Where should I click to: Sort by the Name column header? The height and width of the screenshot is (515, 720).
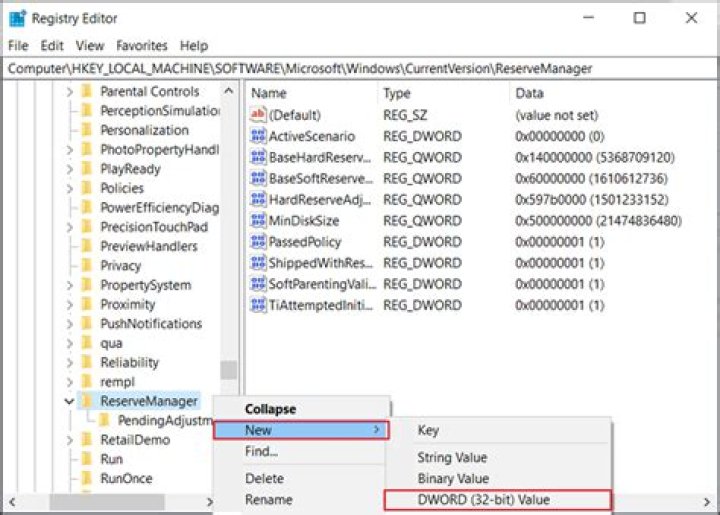click(269, 93)
